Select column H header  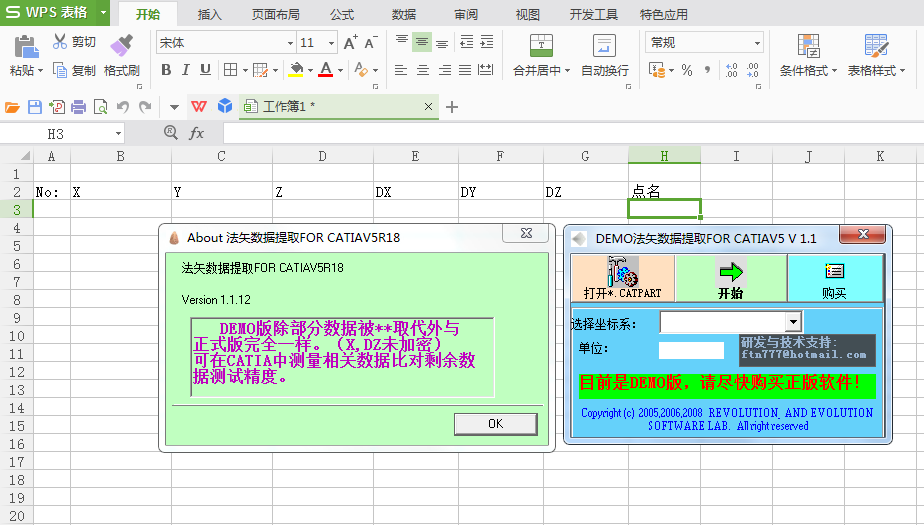664,156
